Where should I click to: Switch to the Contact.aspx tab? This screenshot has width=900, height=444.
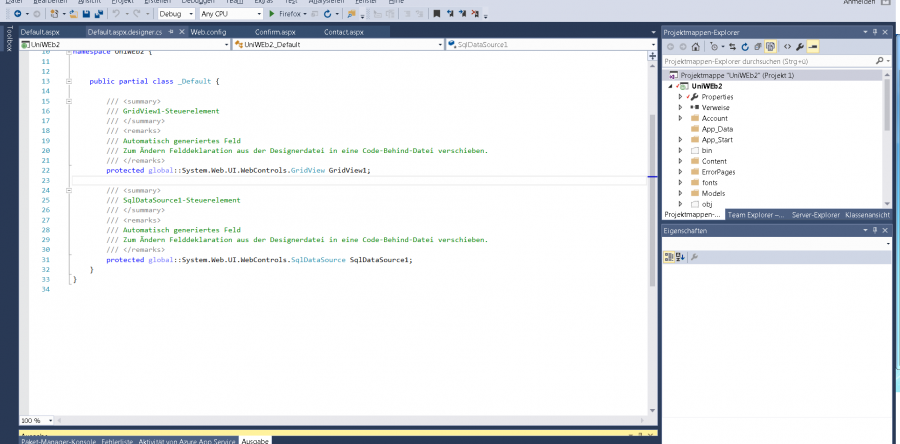(343, 32)
